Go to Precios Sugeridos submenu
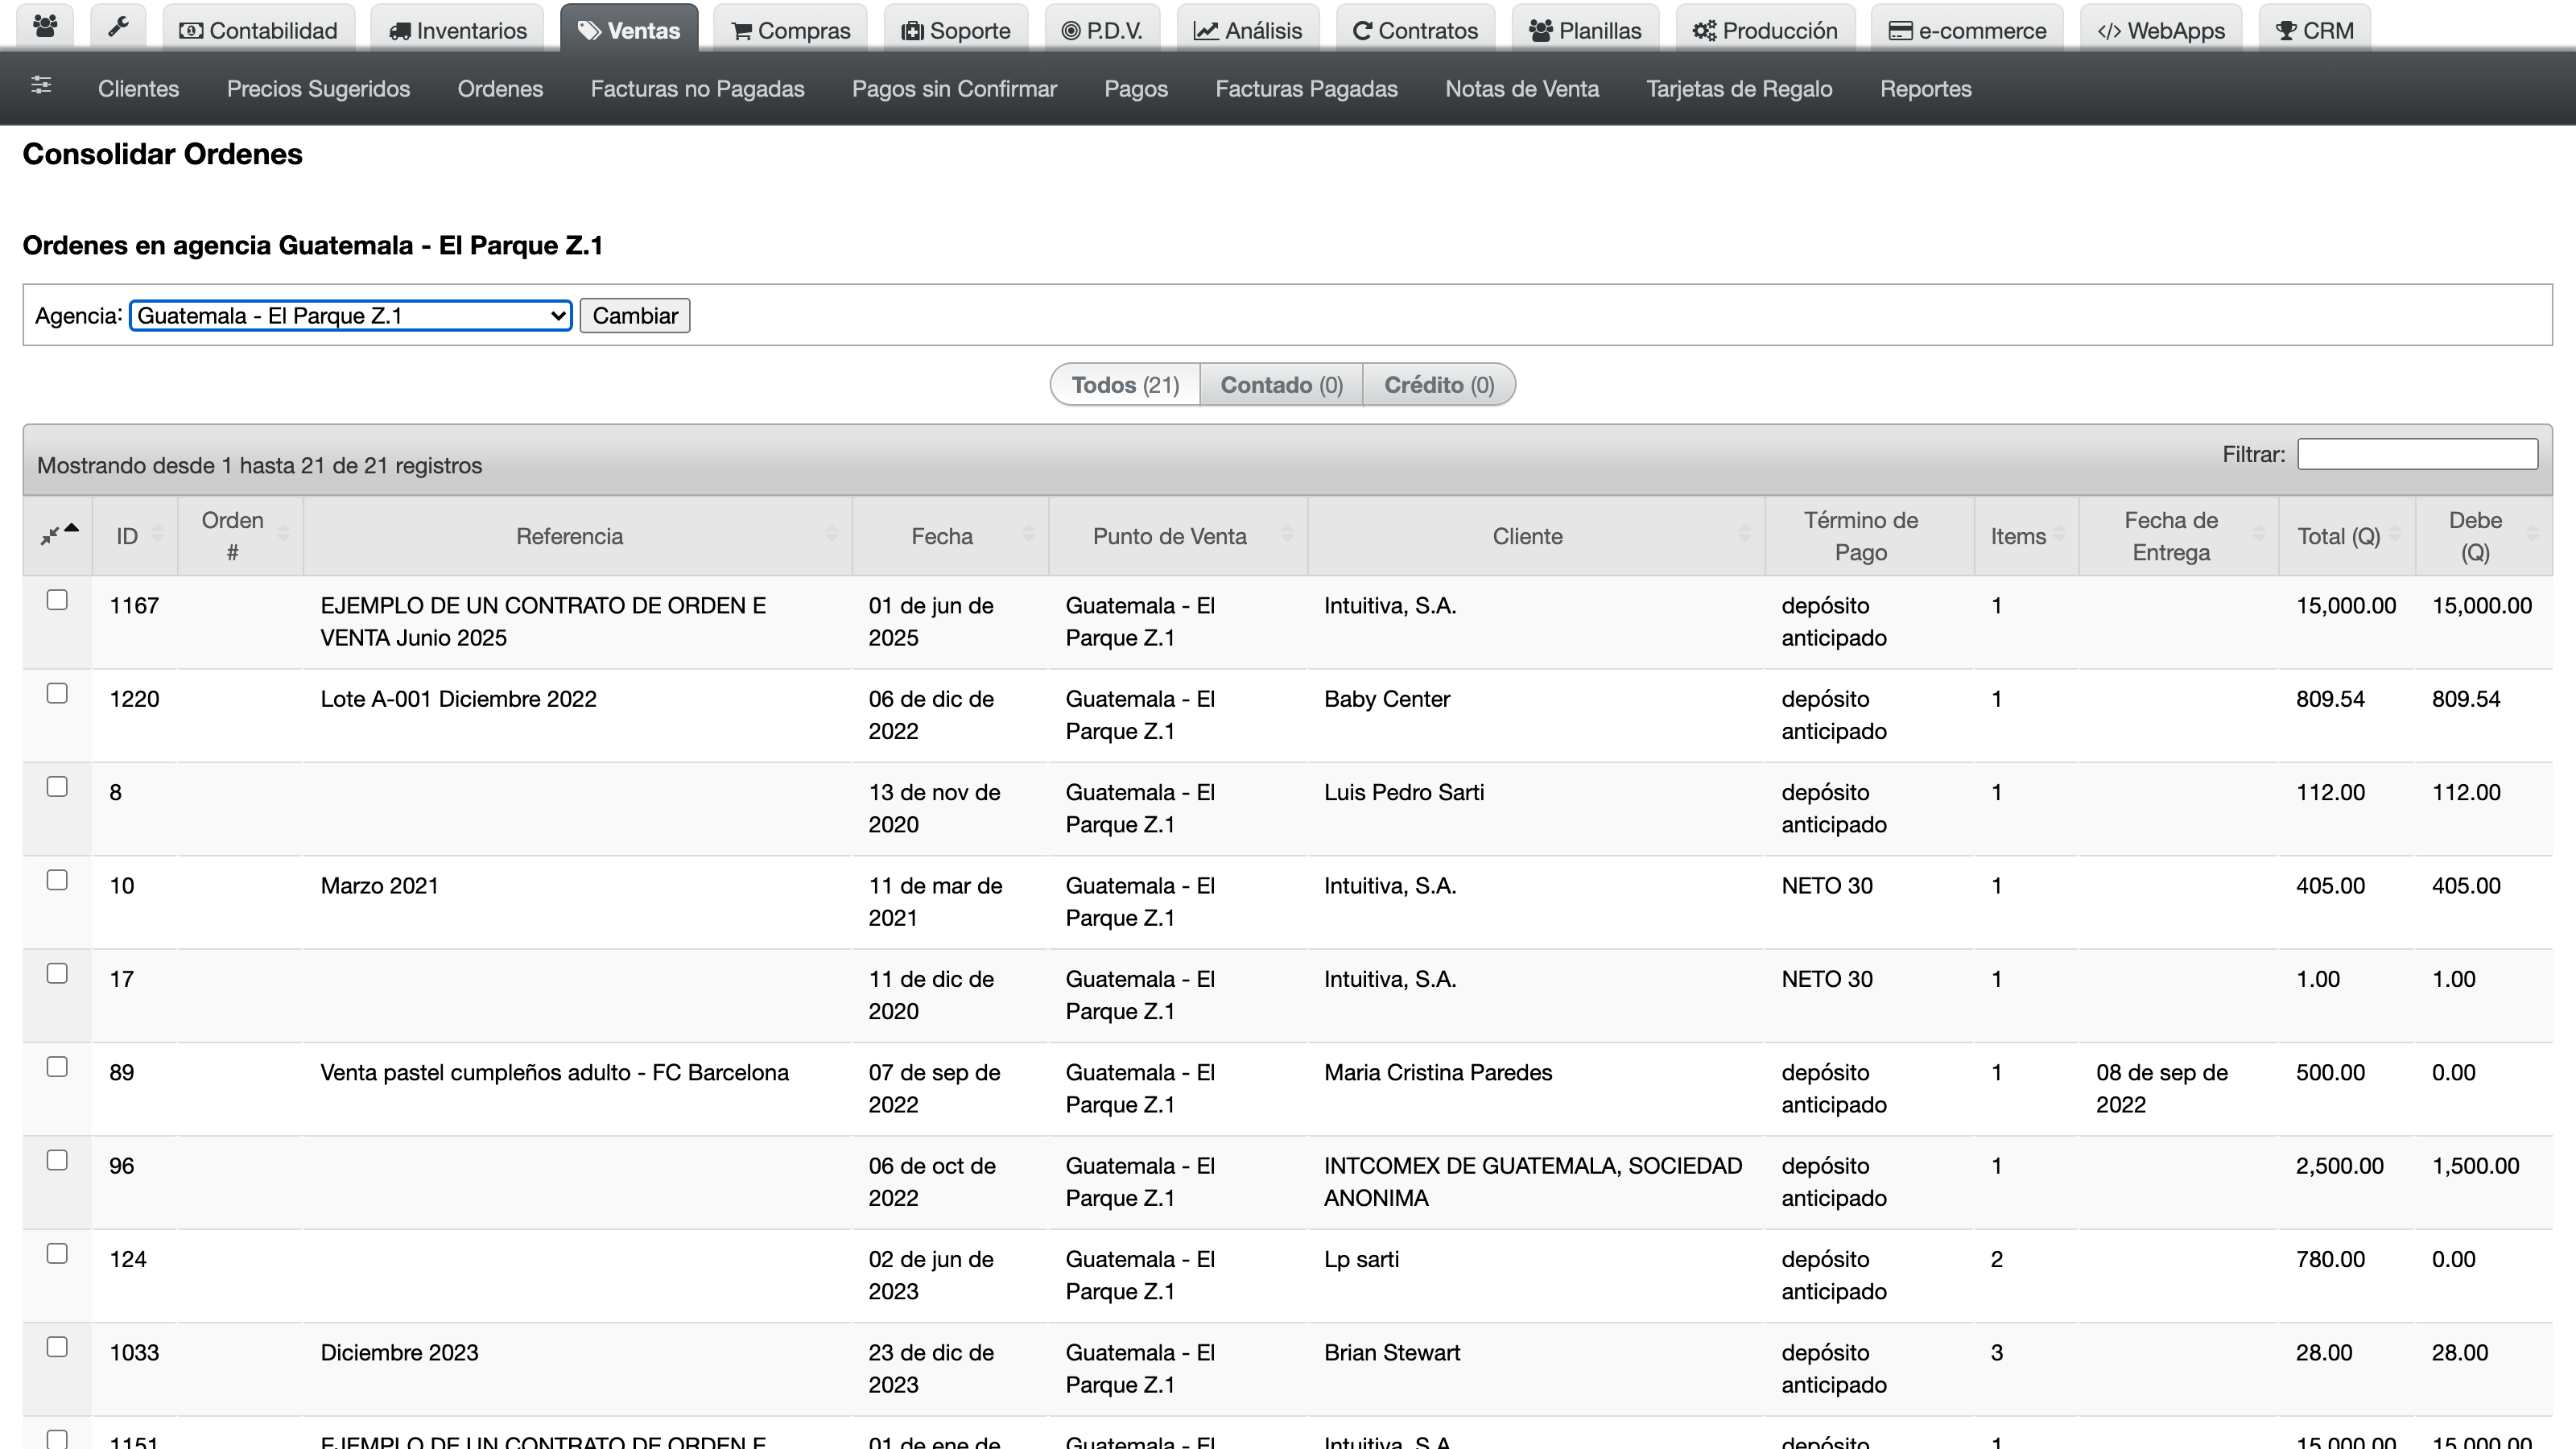 click(318, 89)
